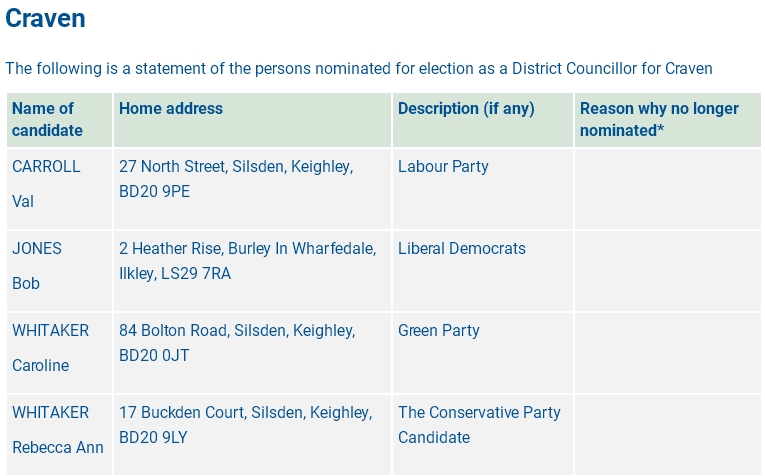Select the CARROLL Val candidate name cell
This screenshot has width=765, height=476.
[46, 184]
